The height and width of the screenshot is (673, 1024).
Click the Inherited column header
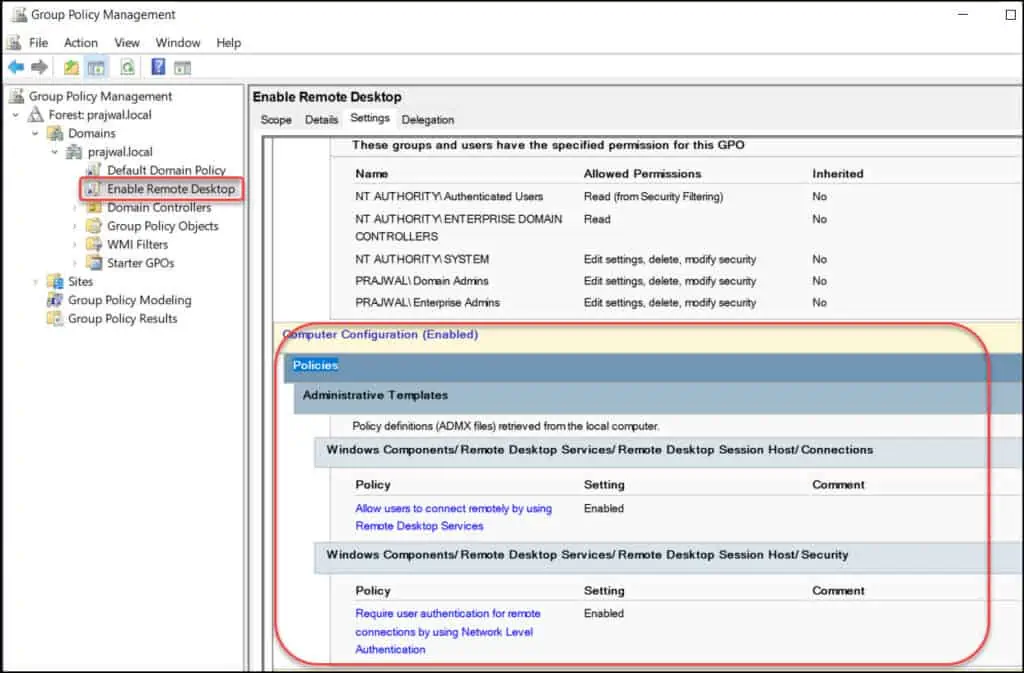tap(838, 174)
